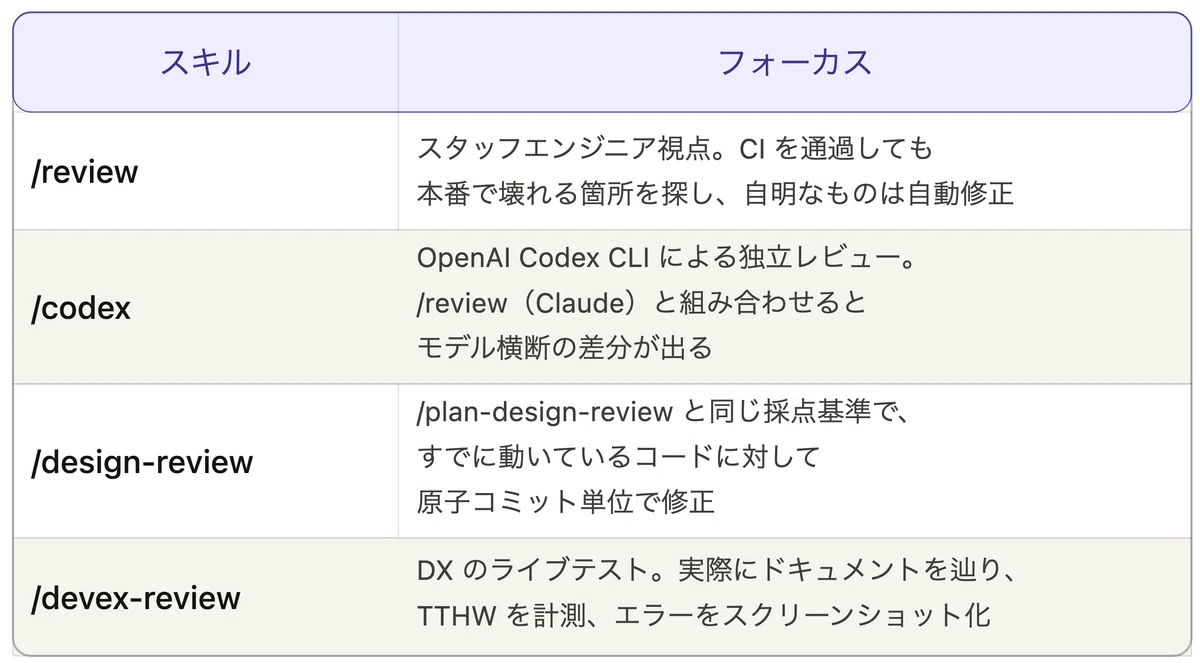Image resolution: width=1200 pixels, height=663 pixels.
Task: Click the line /review（Claude）と組み合わせると
Action: pyautogui.click(x=642, y=302)
